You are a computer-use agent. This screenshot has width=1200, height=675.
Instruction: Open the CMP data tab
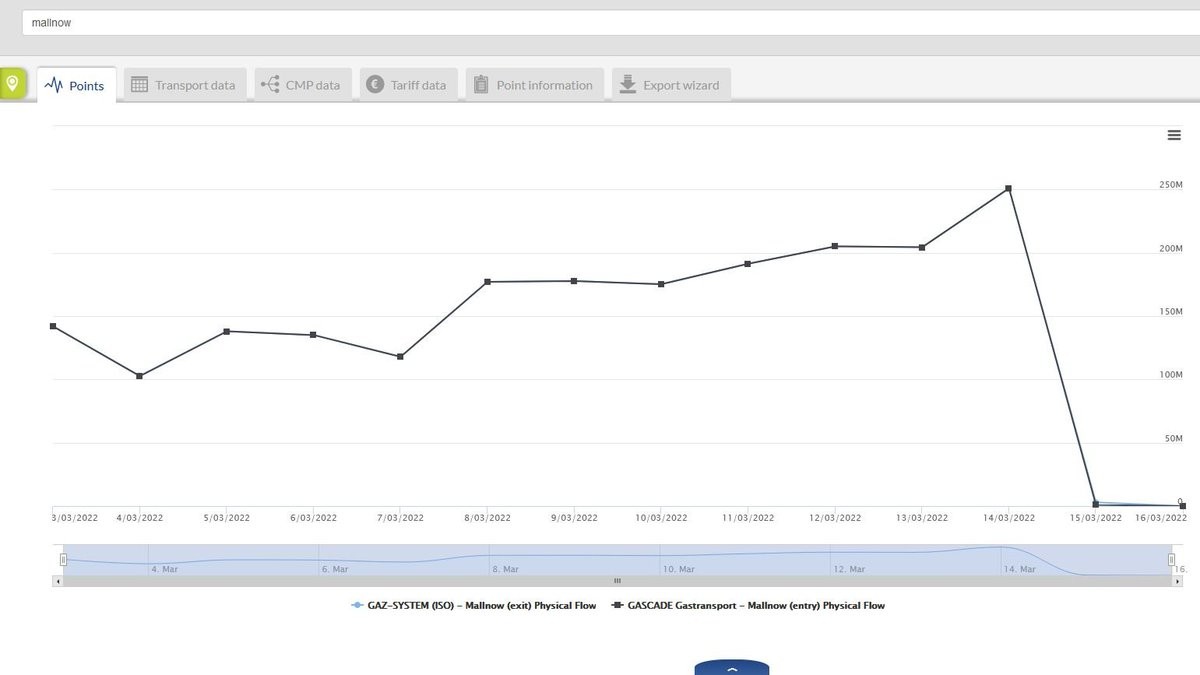(x=302, y=85)
